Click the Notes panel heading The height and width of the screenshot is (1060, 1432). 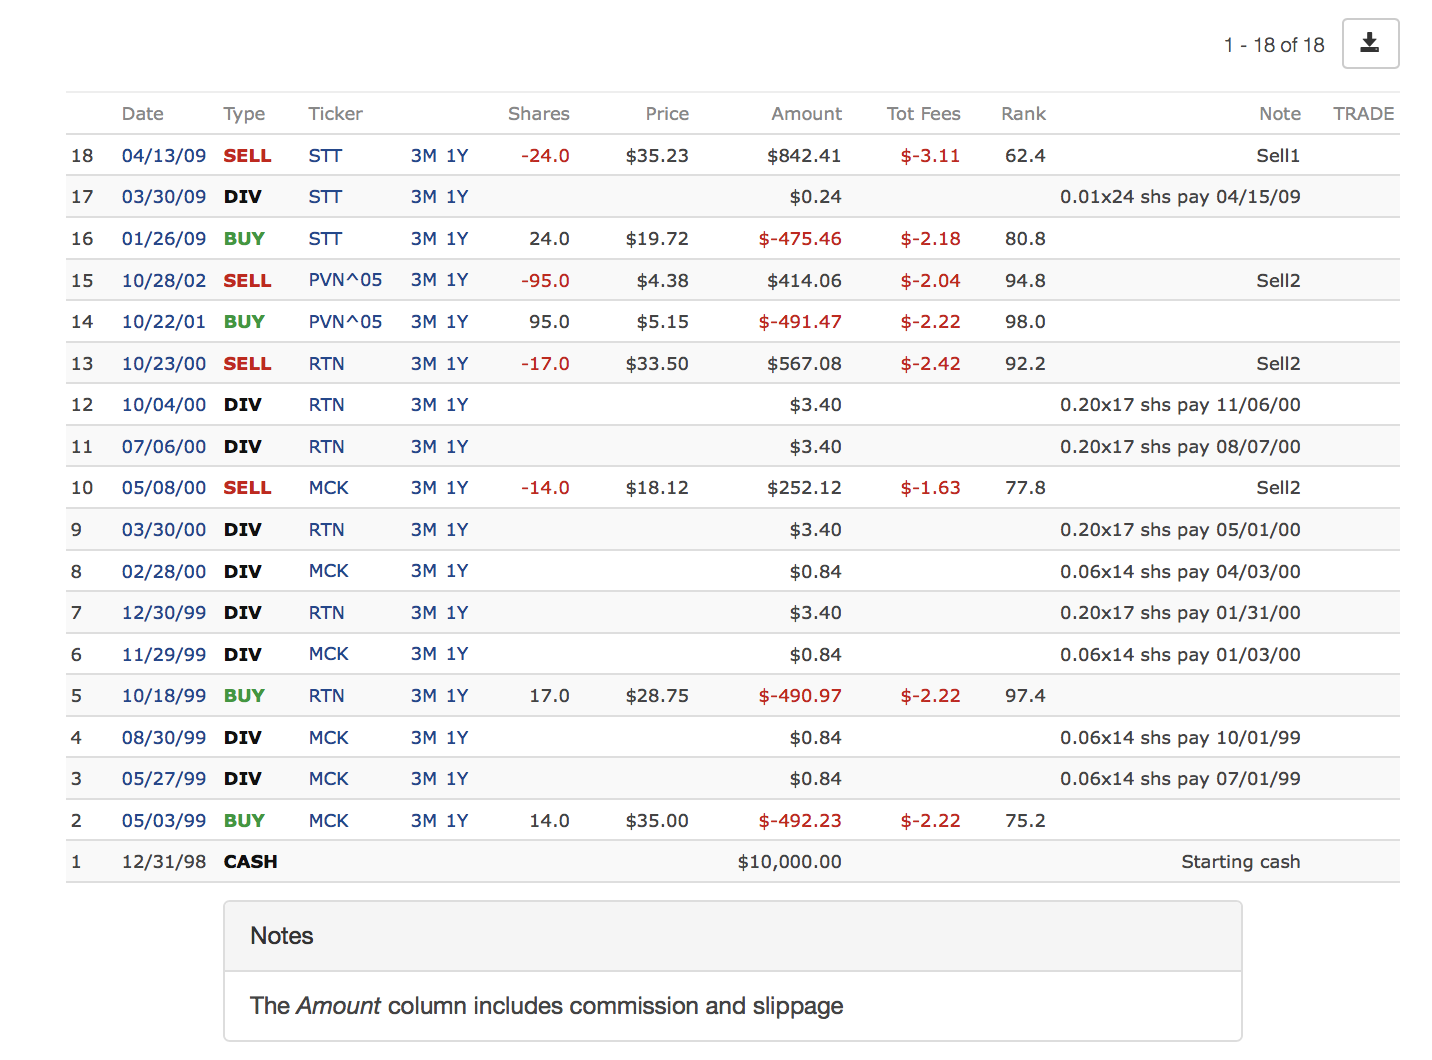point(282,936)
